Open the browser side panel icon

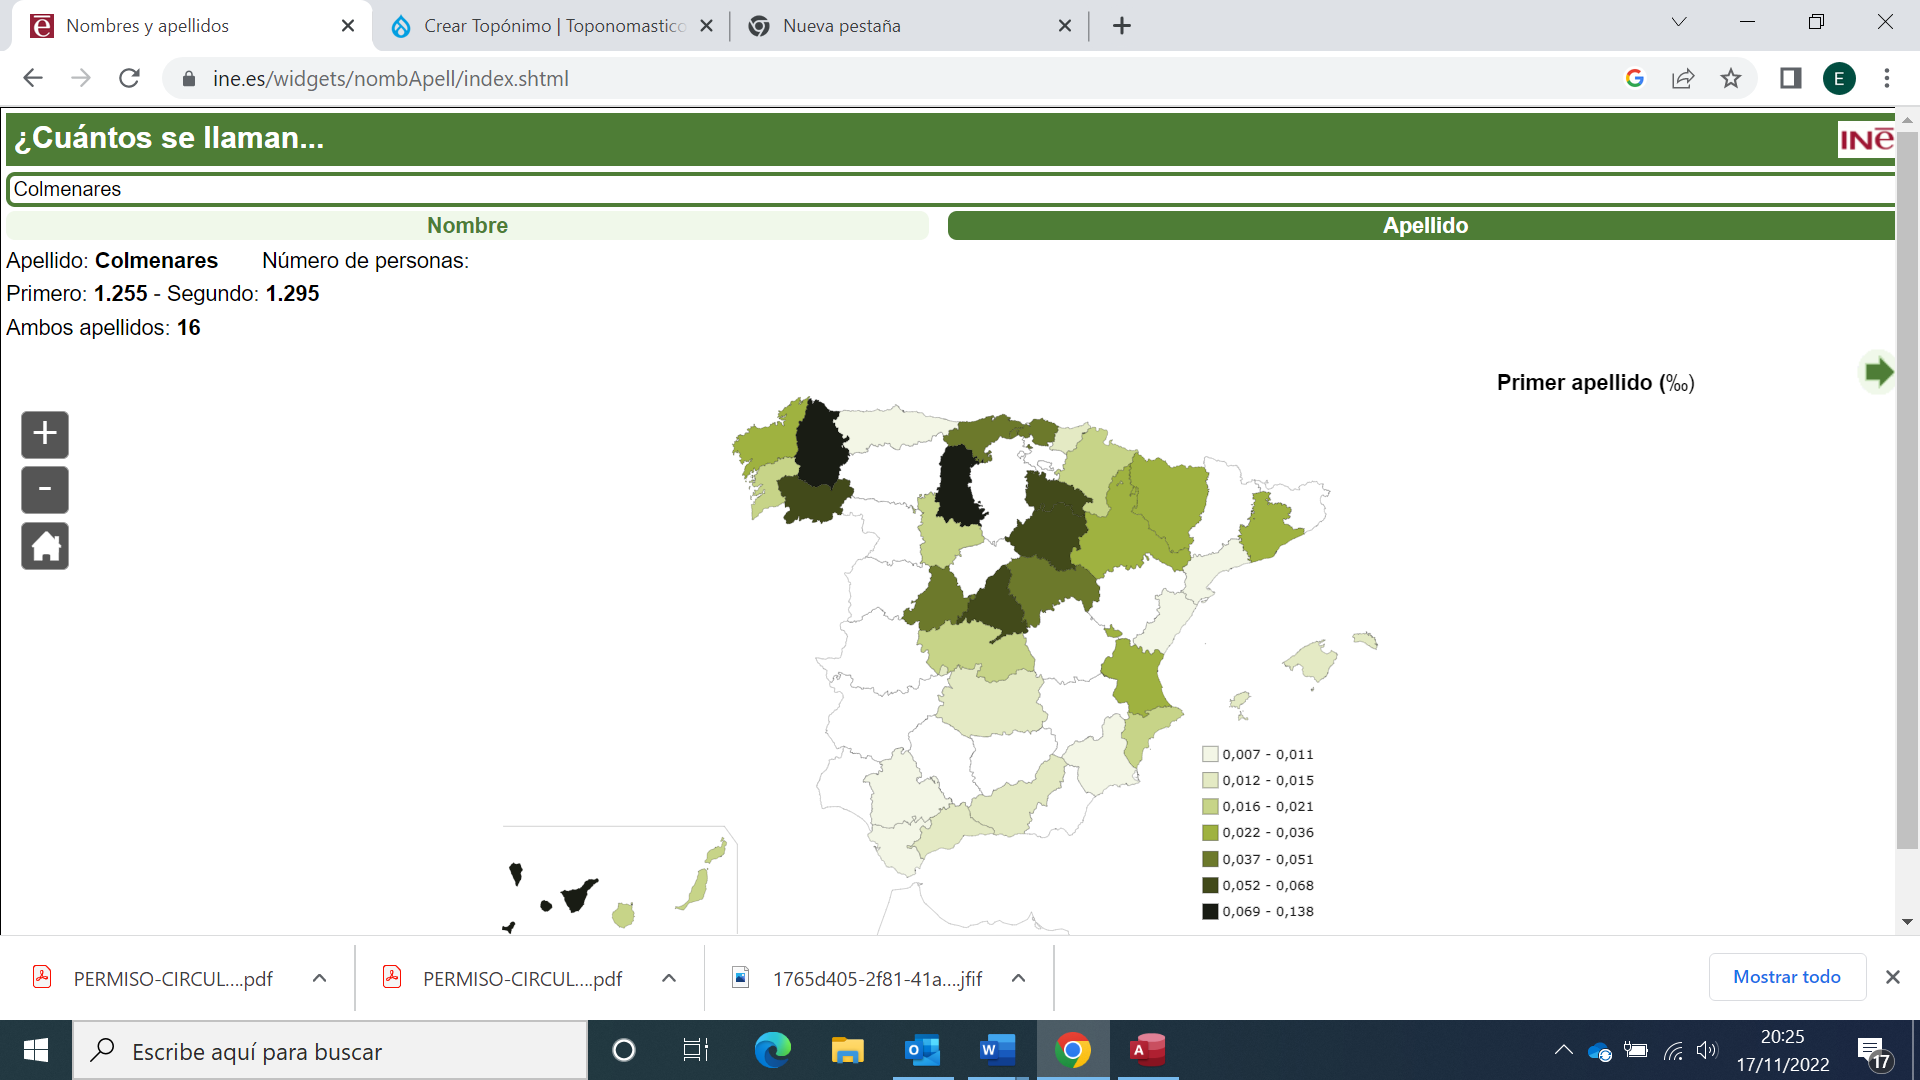coord(1790,79)
